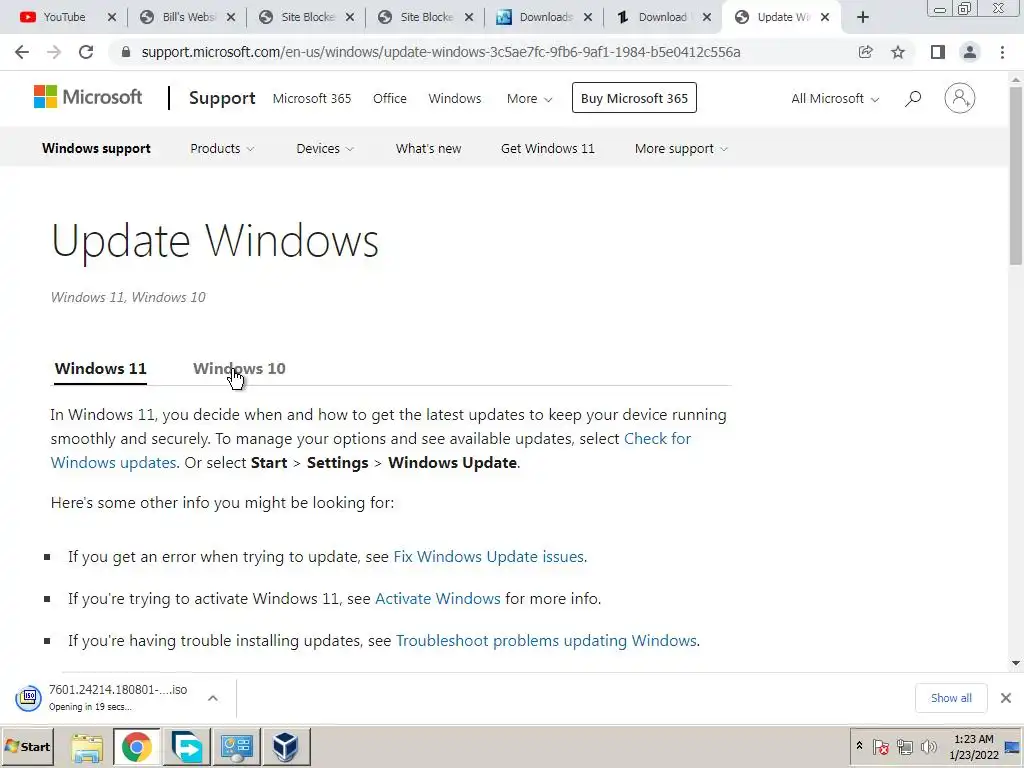Click the network tray icon

point(904,746)
